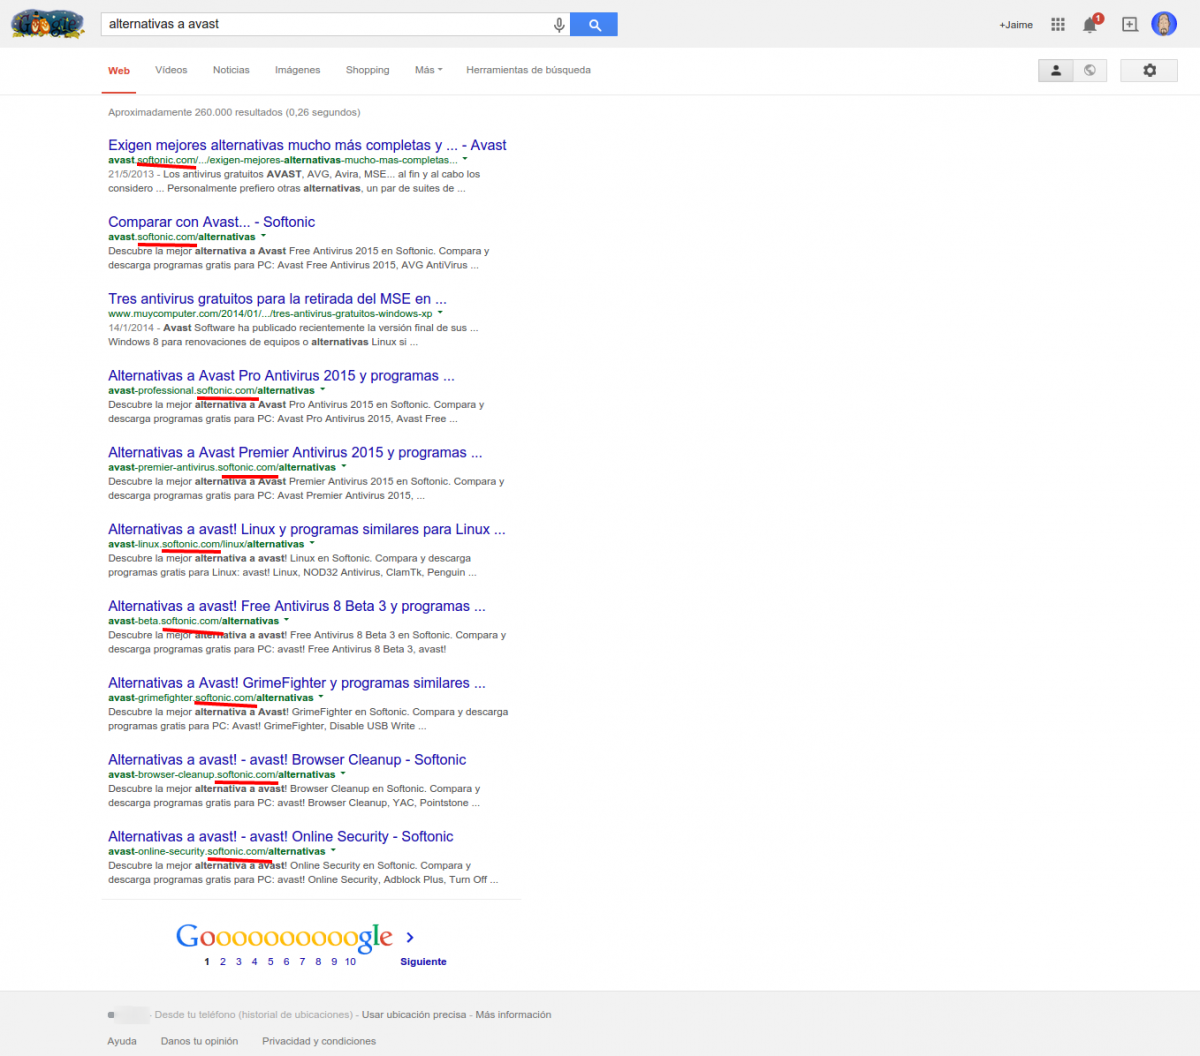
Task: Open avast! Free Antivirus 8 Beta result
Action: [297, 607]
